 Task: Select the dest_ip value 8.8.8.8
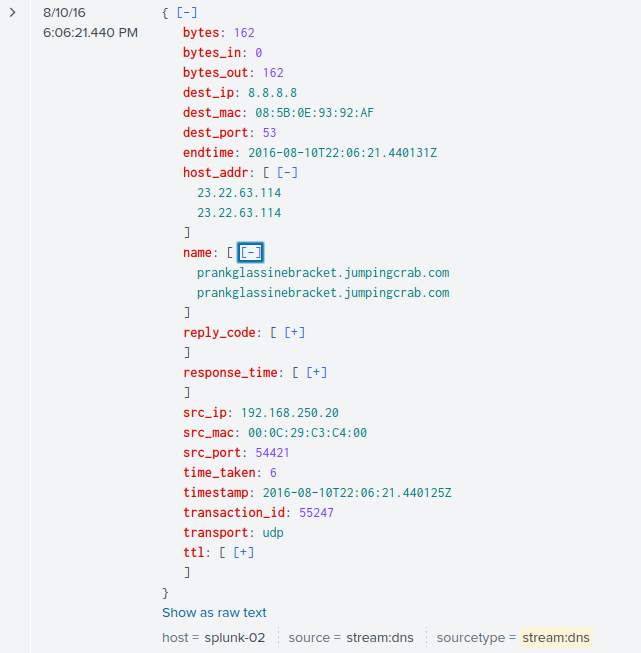coord(272,92)
